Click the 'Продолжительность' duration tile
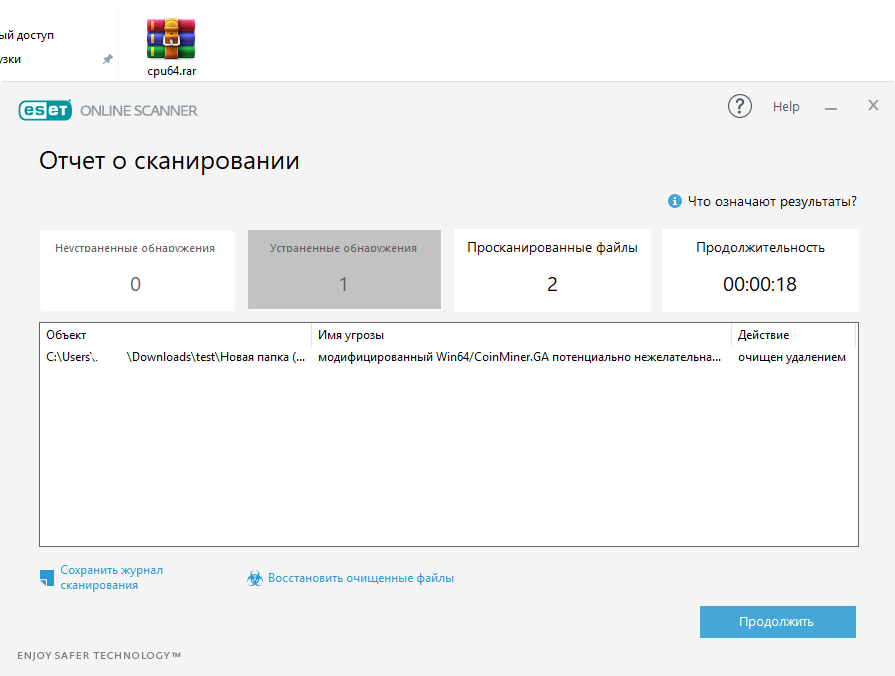Viewport: 895px width, 676px height. (x=760, y=270)
